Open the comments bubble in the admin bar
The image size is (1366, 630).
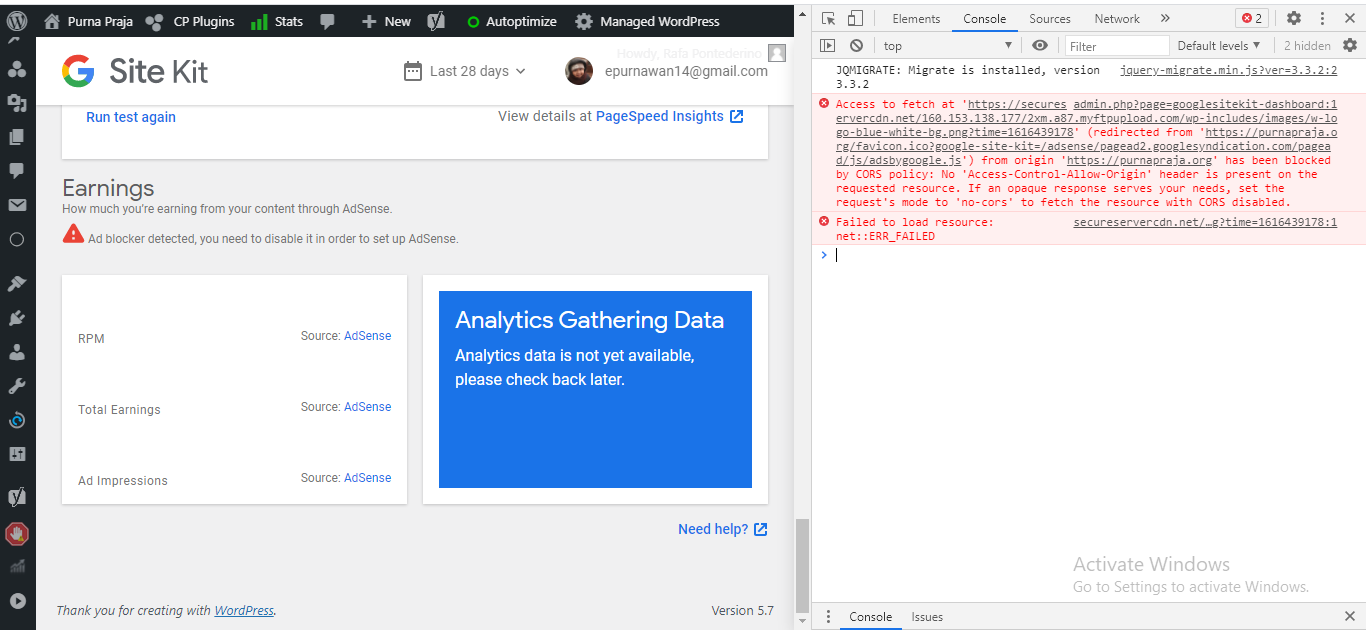coord(327,21)
